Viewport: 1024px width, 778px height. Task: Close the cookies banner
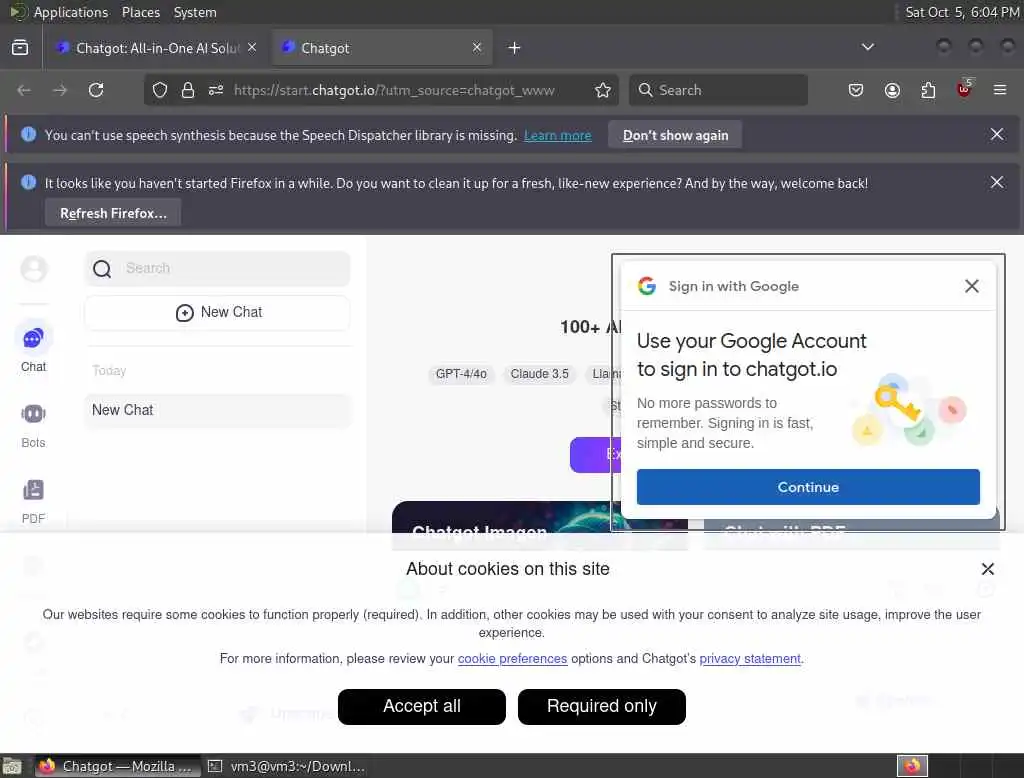coord(987,569)
